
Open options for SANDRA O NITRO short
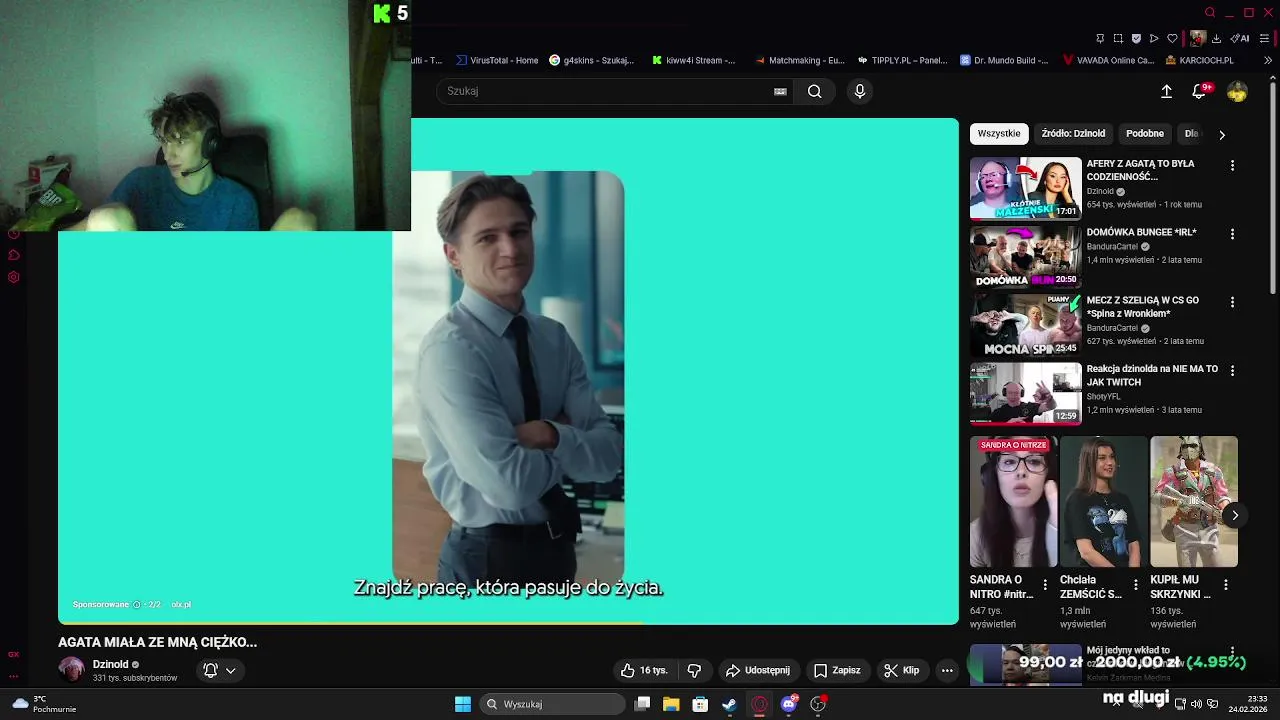point(1045,584)
